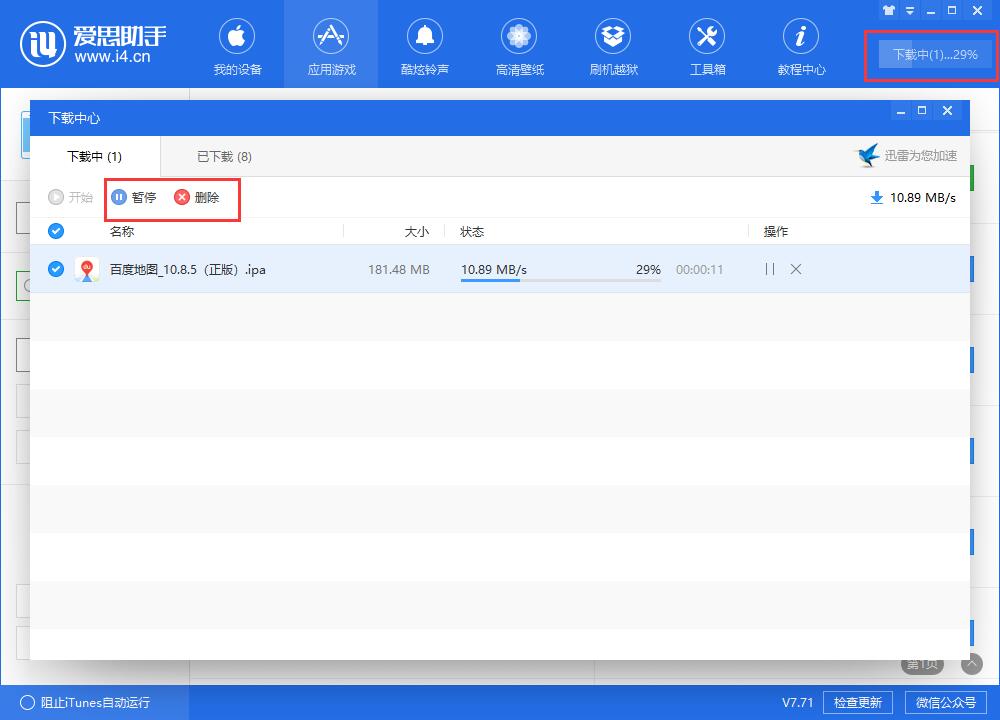
Task: Maximize the 下载中心 dialog
Action: pos(922,111)
